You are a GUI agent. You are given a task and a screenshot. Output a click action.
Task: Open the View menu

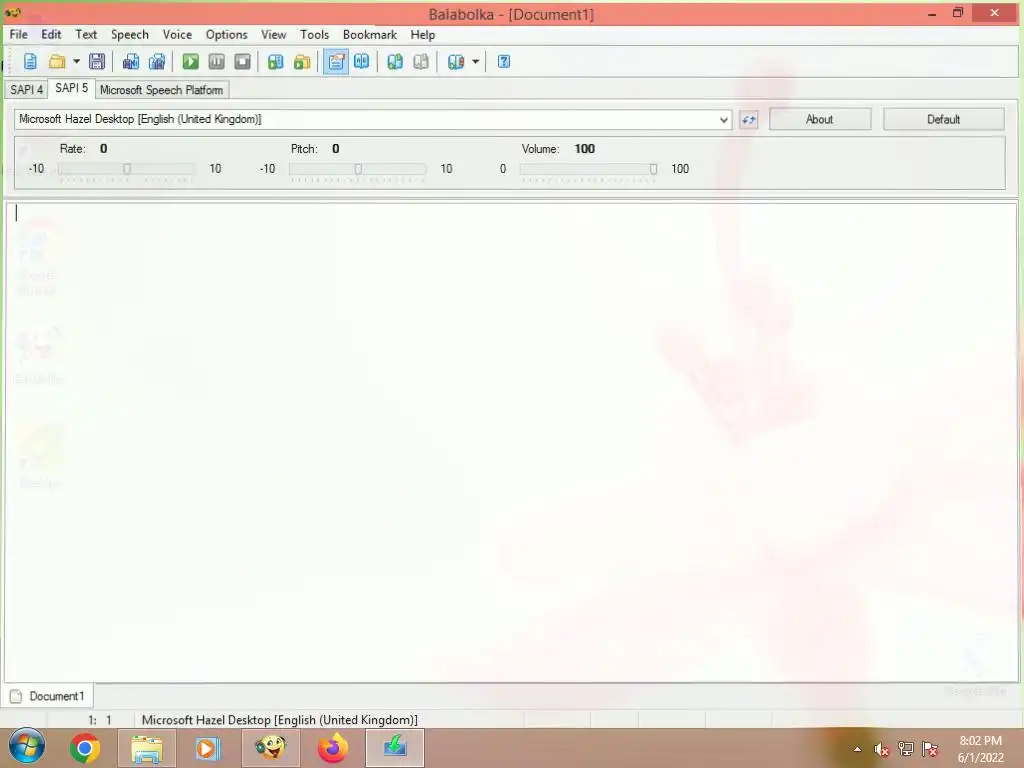coord(274,35)
